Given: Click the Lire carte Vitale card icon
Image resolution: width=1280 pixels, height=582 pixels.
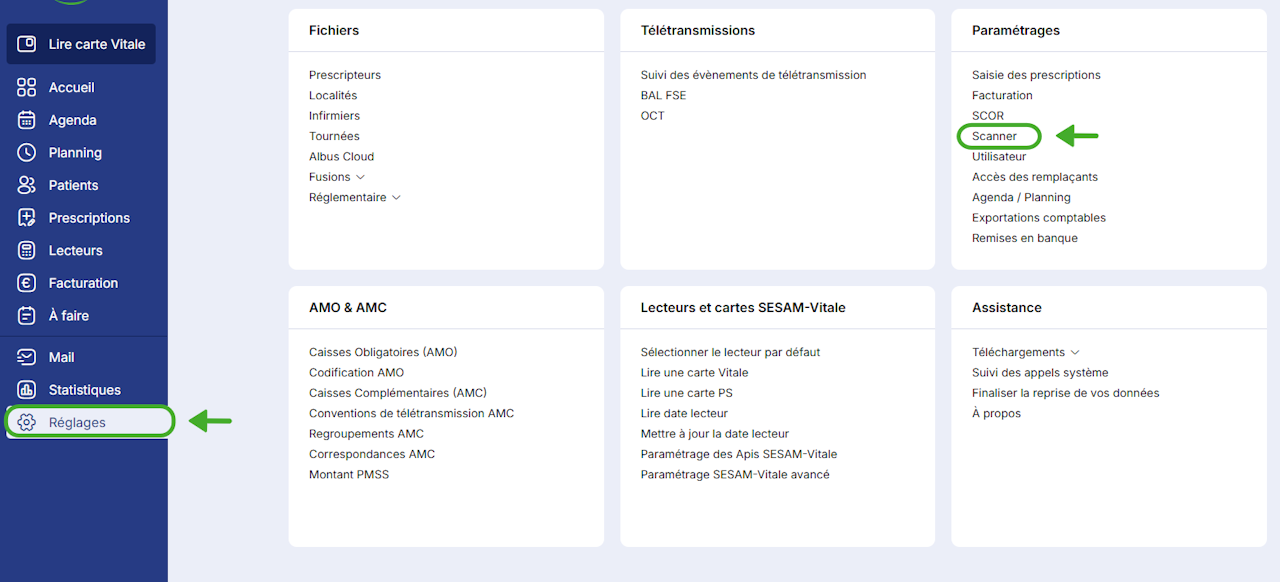Looking at the screenshot, I should coord(27,44).
